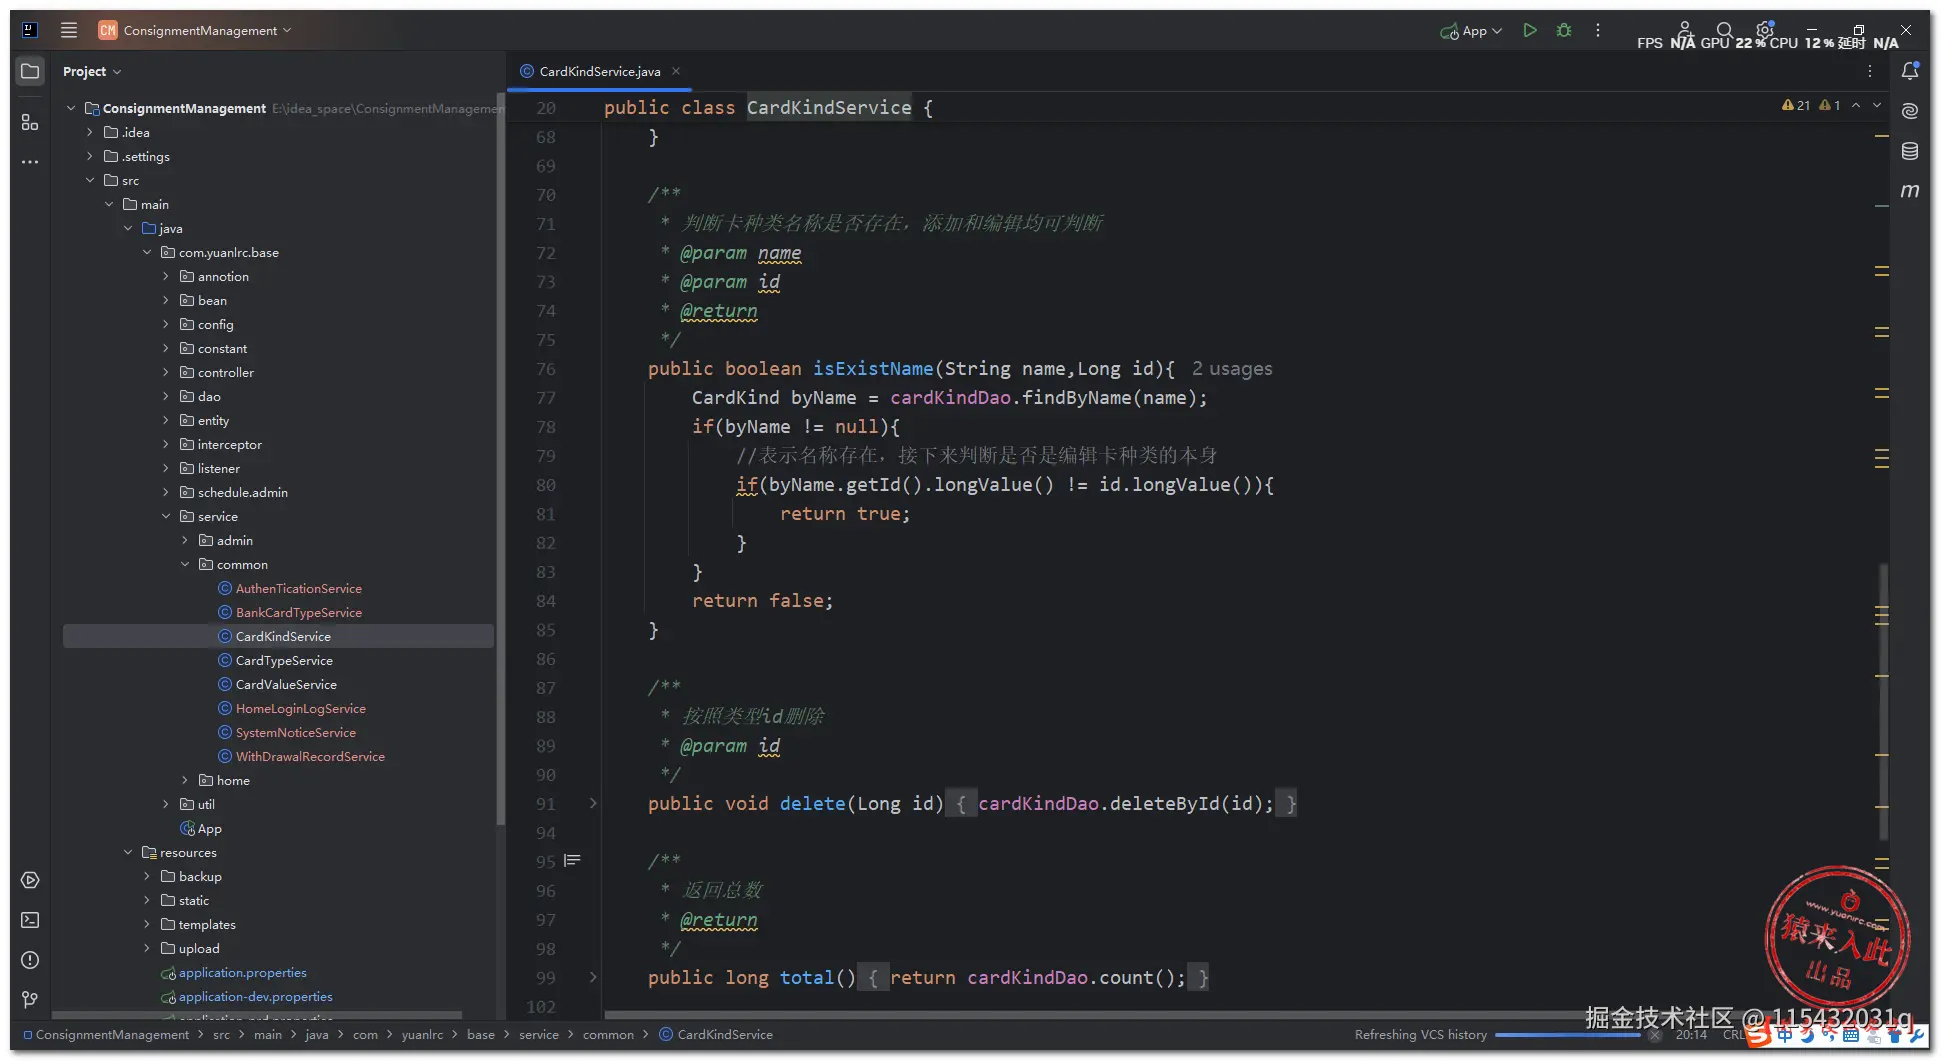Expand the .idea folder
This screenshot has height=1061, width=1941.
90,132
